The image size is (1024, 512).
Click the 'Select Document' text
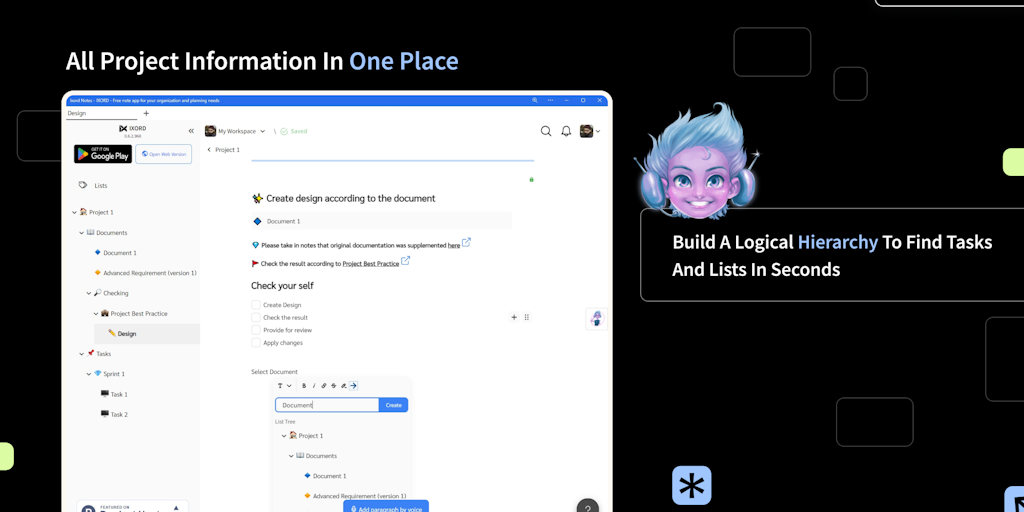(274, 372)
